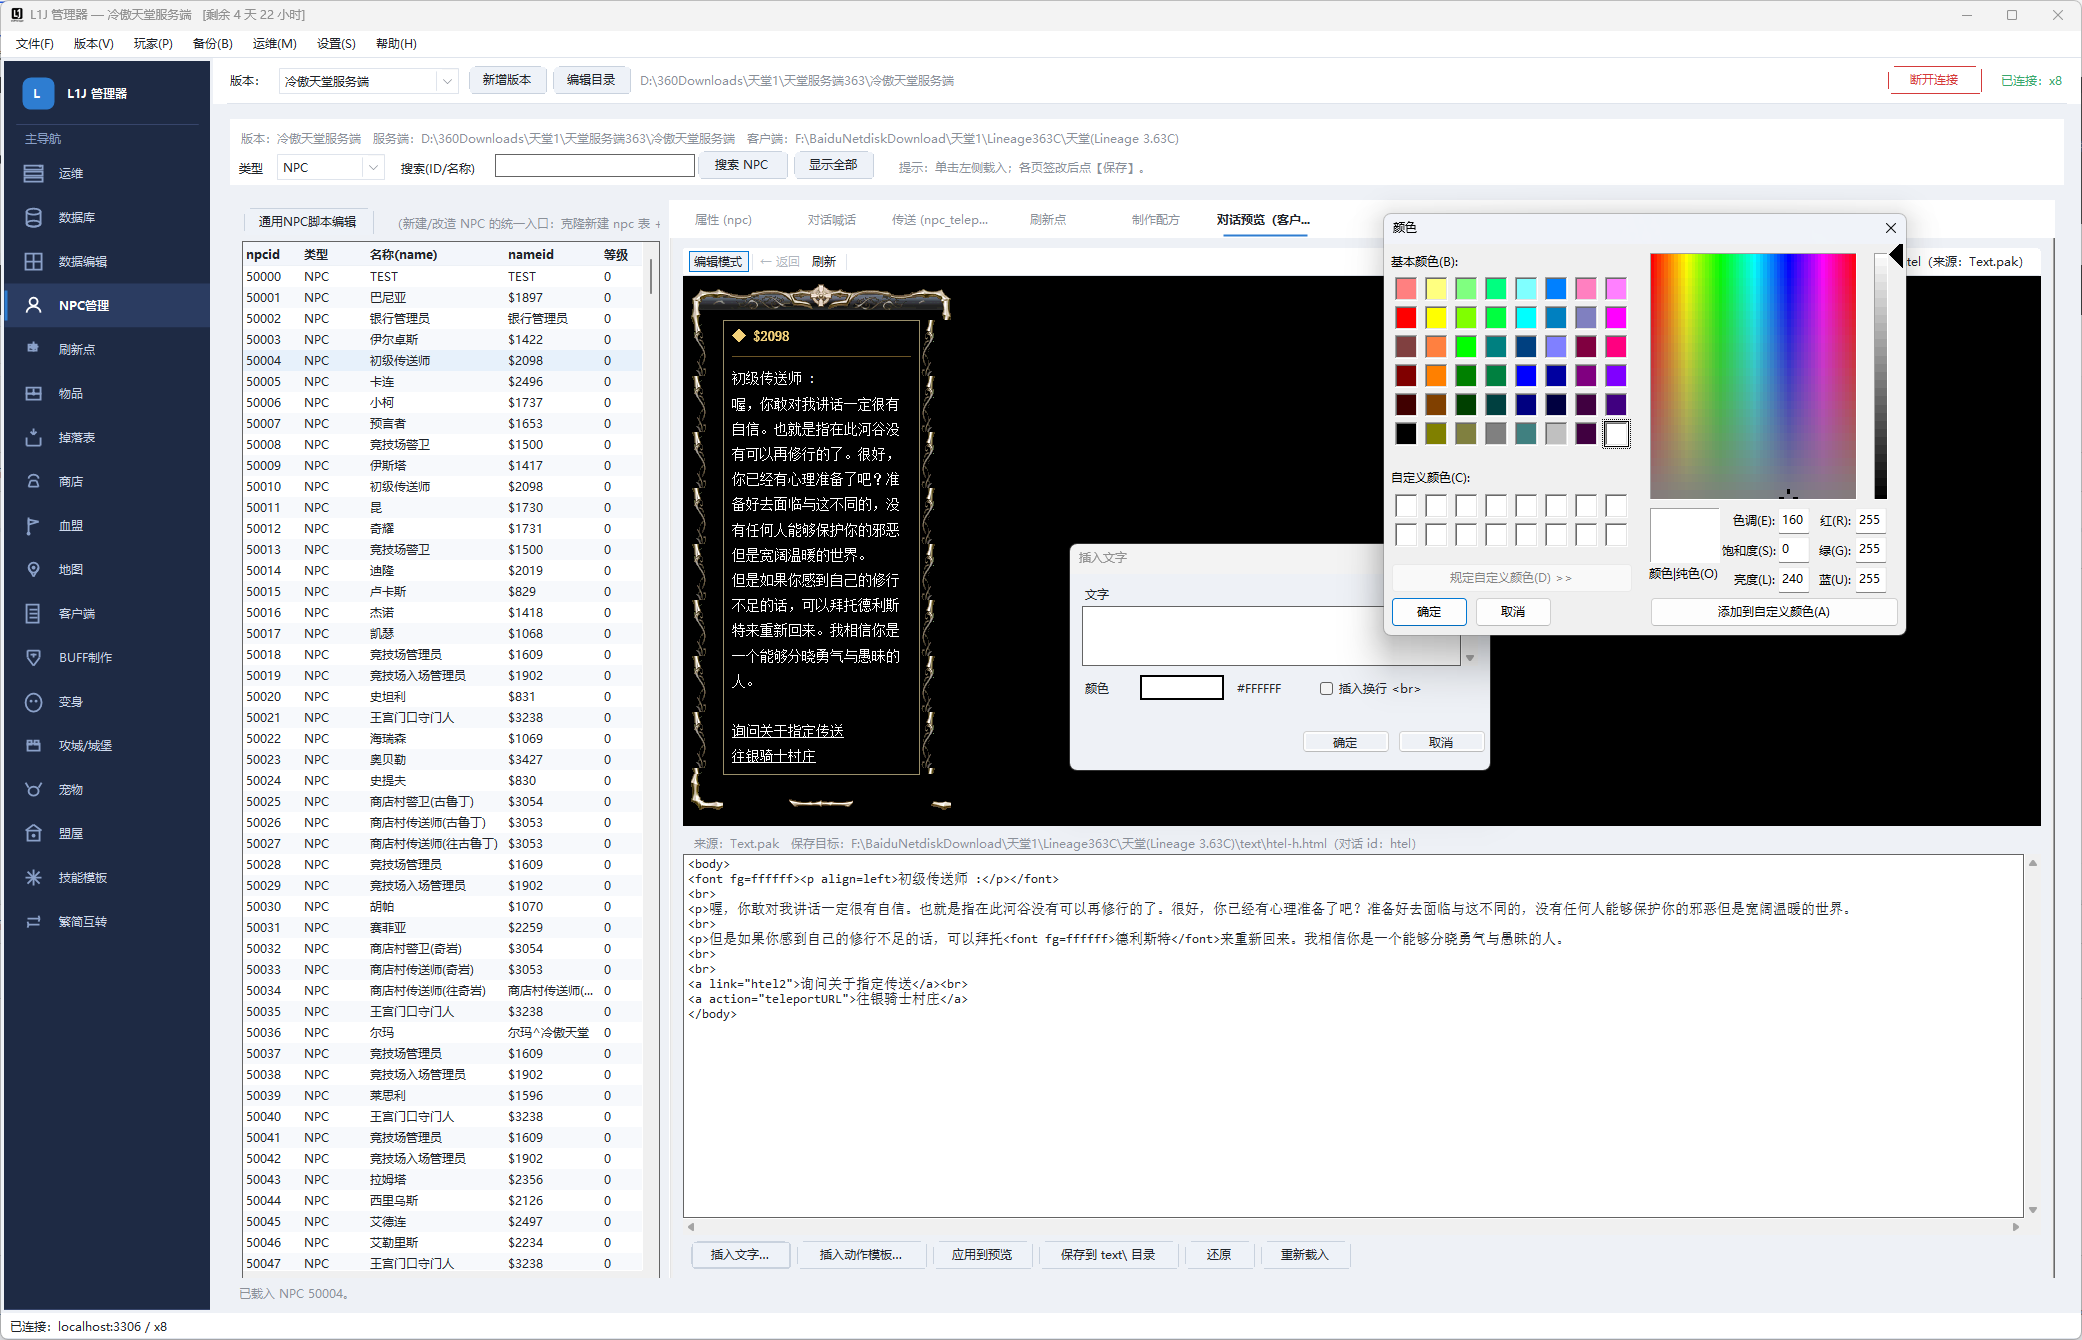
Task: Click the 搜索(ID/名称) search input field
Action: pyautogui.click(x=595, y=165)
